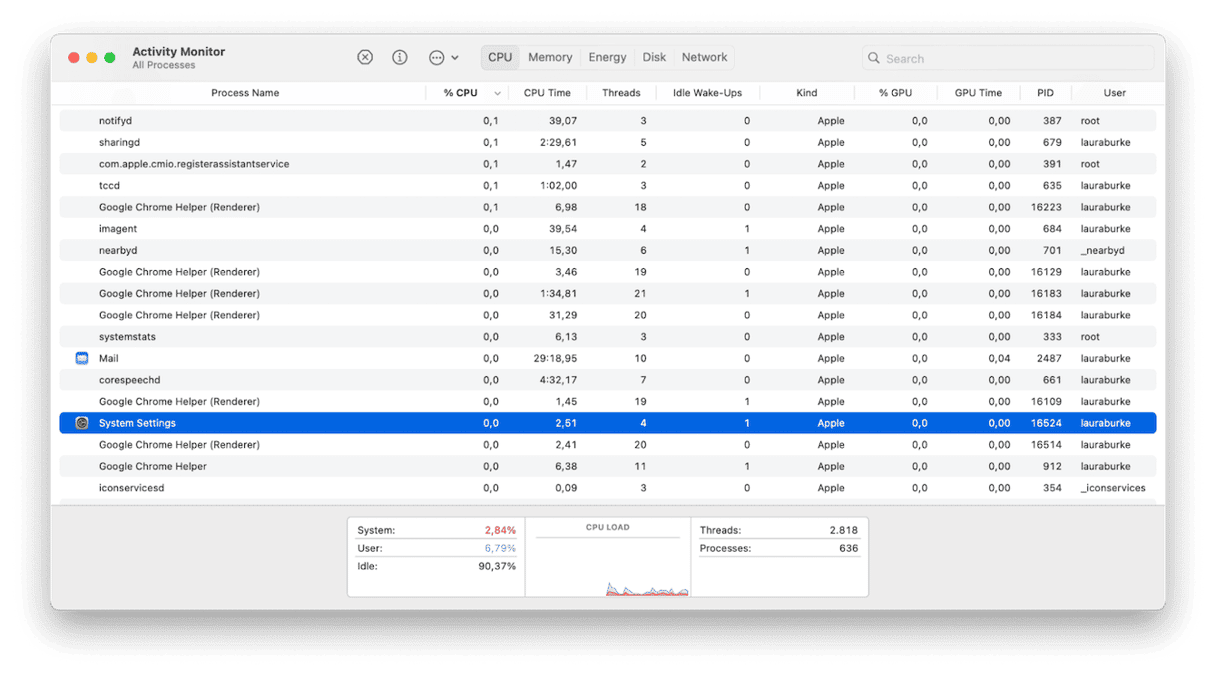The width and height of the screenshot is (1216, 677).
Task: Click the Process Name column header
Action: coord(245,92)
